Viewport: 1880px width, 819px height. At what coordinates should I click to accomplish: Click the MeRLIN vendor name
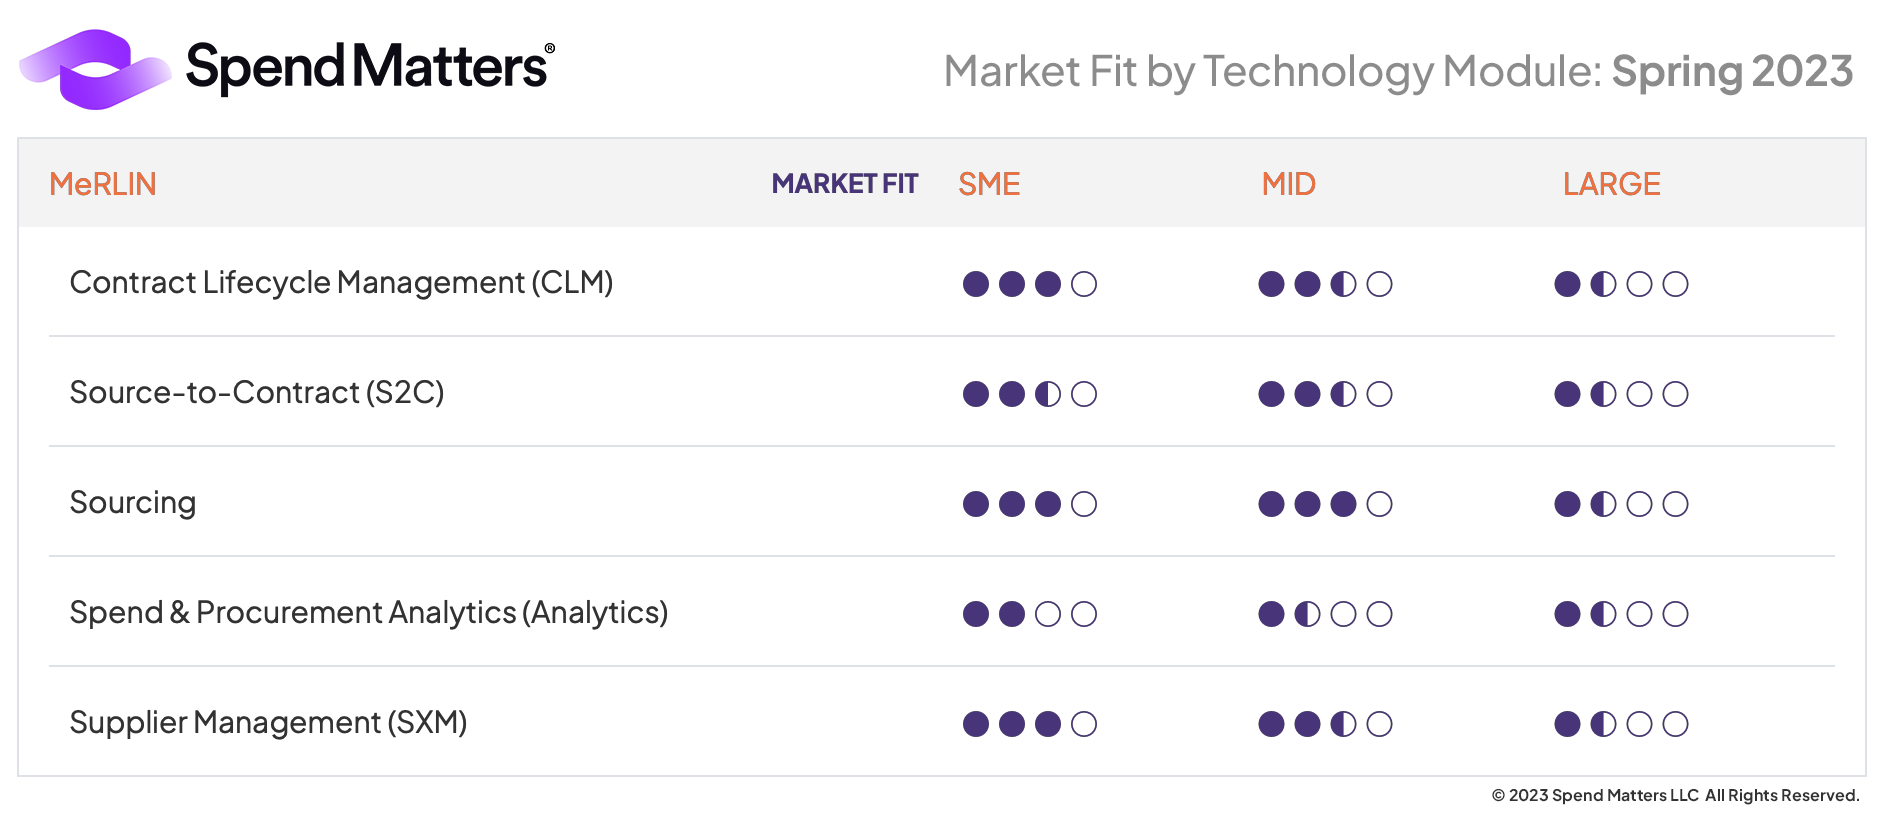pyautogui.click(x=103, y=184)
